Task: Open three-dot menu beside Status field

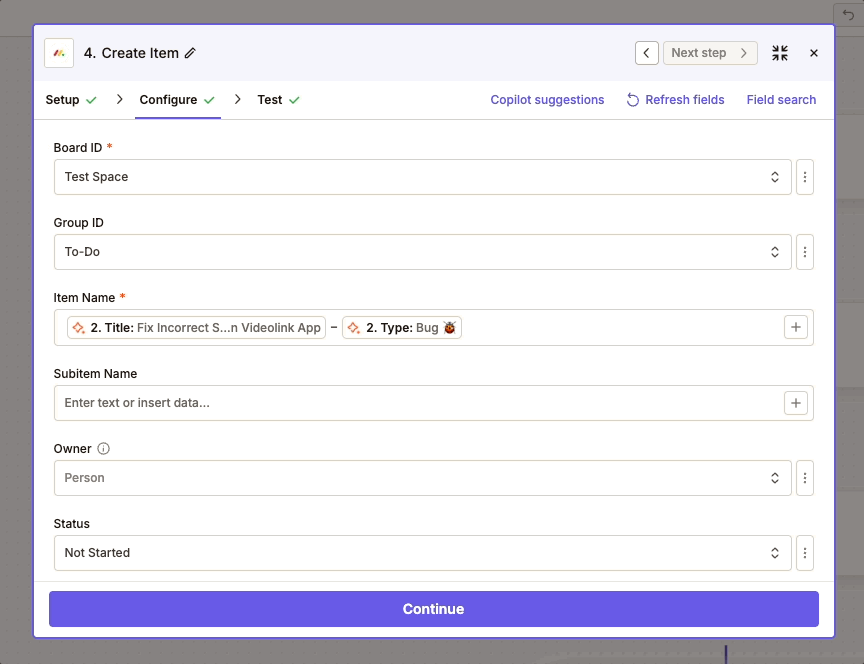Action: 806,553
